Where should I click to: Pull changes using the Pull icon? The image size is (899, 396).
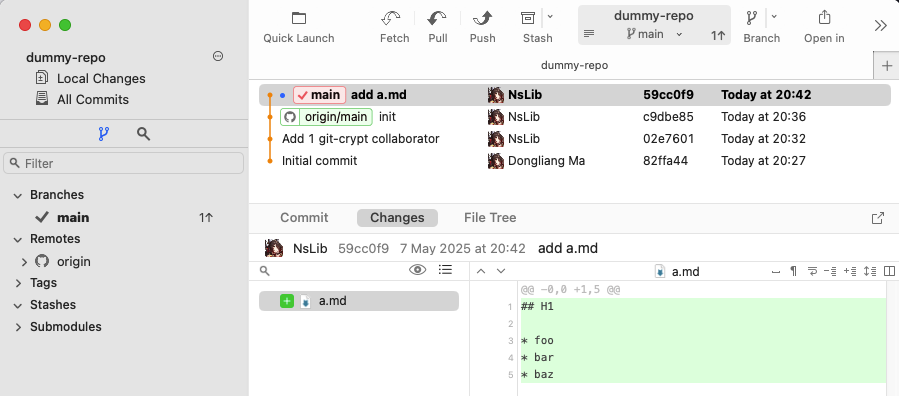(x=438, y=18)
